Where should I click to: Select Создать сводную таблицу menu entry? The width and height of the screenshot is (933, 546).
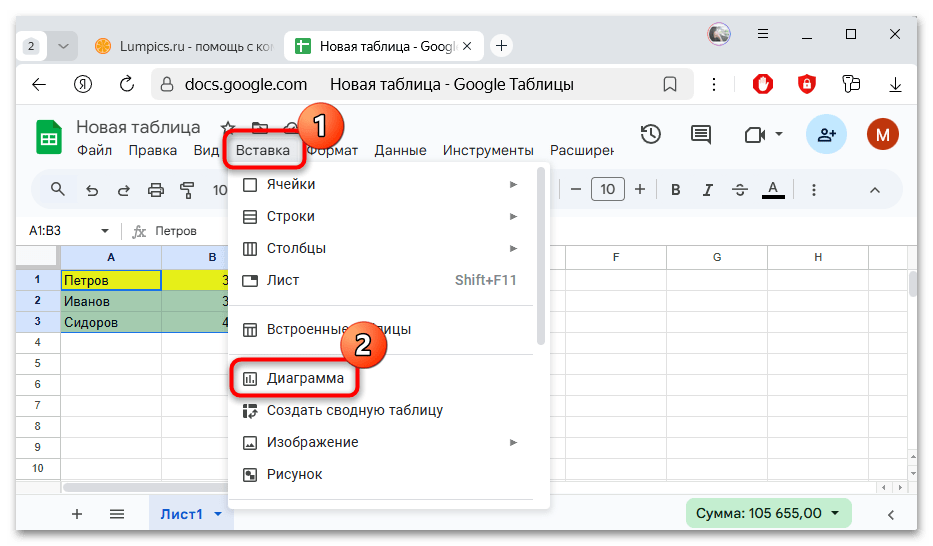[x=354, y=410]
